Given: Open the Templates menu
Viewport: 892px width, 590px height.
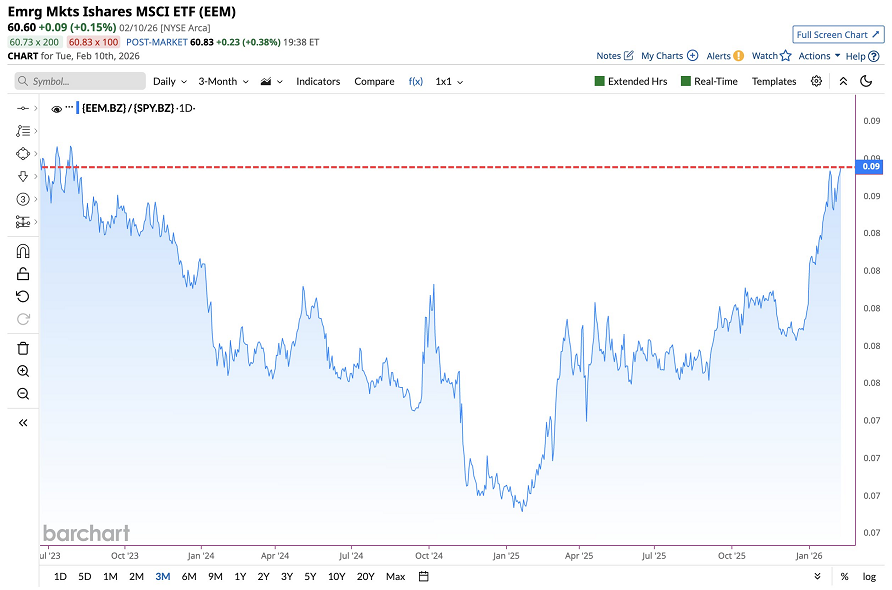Looking at the screenshot, I should coord(774,81).
